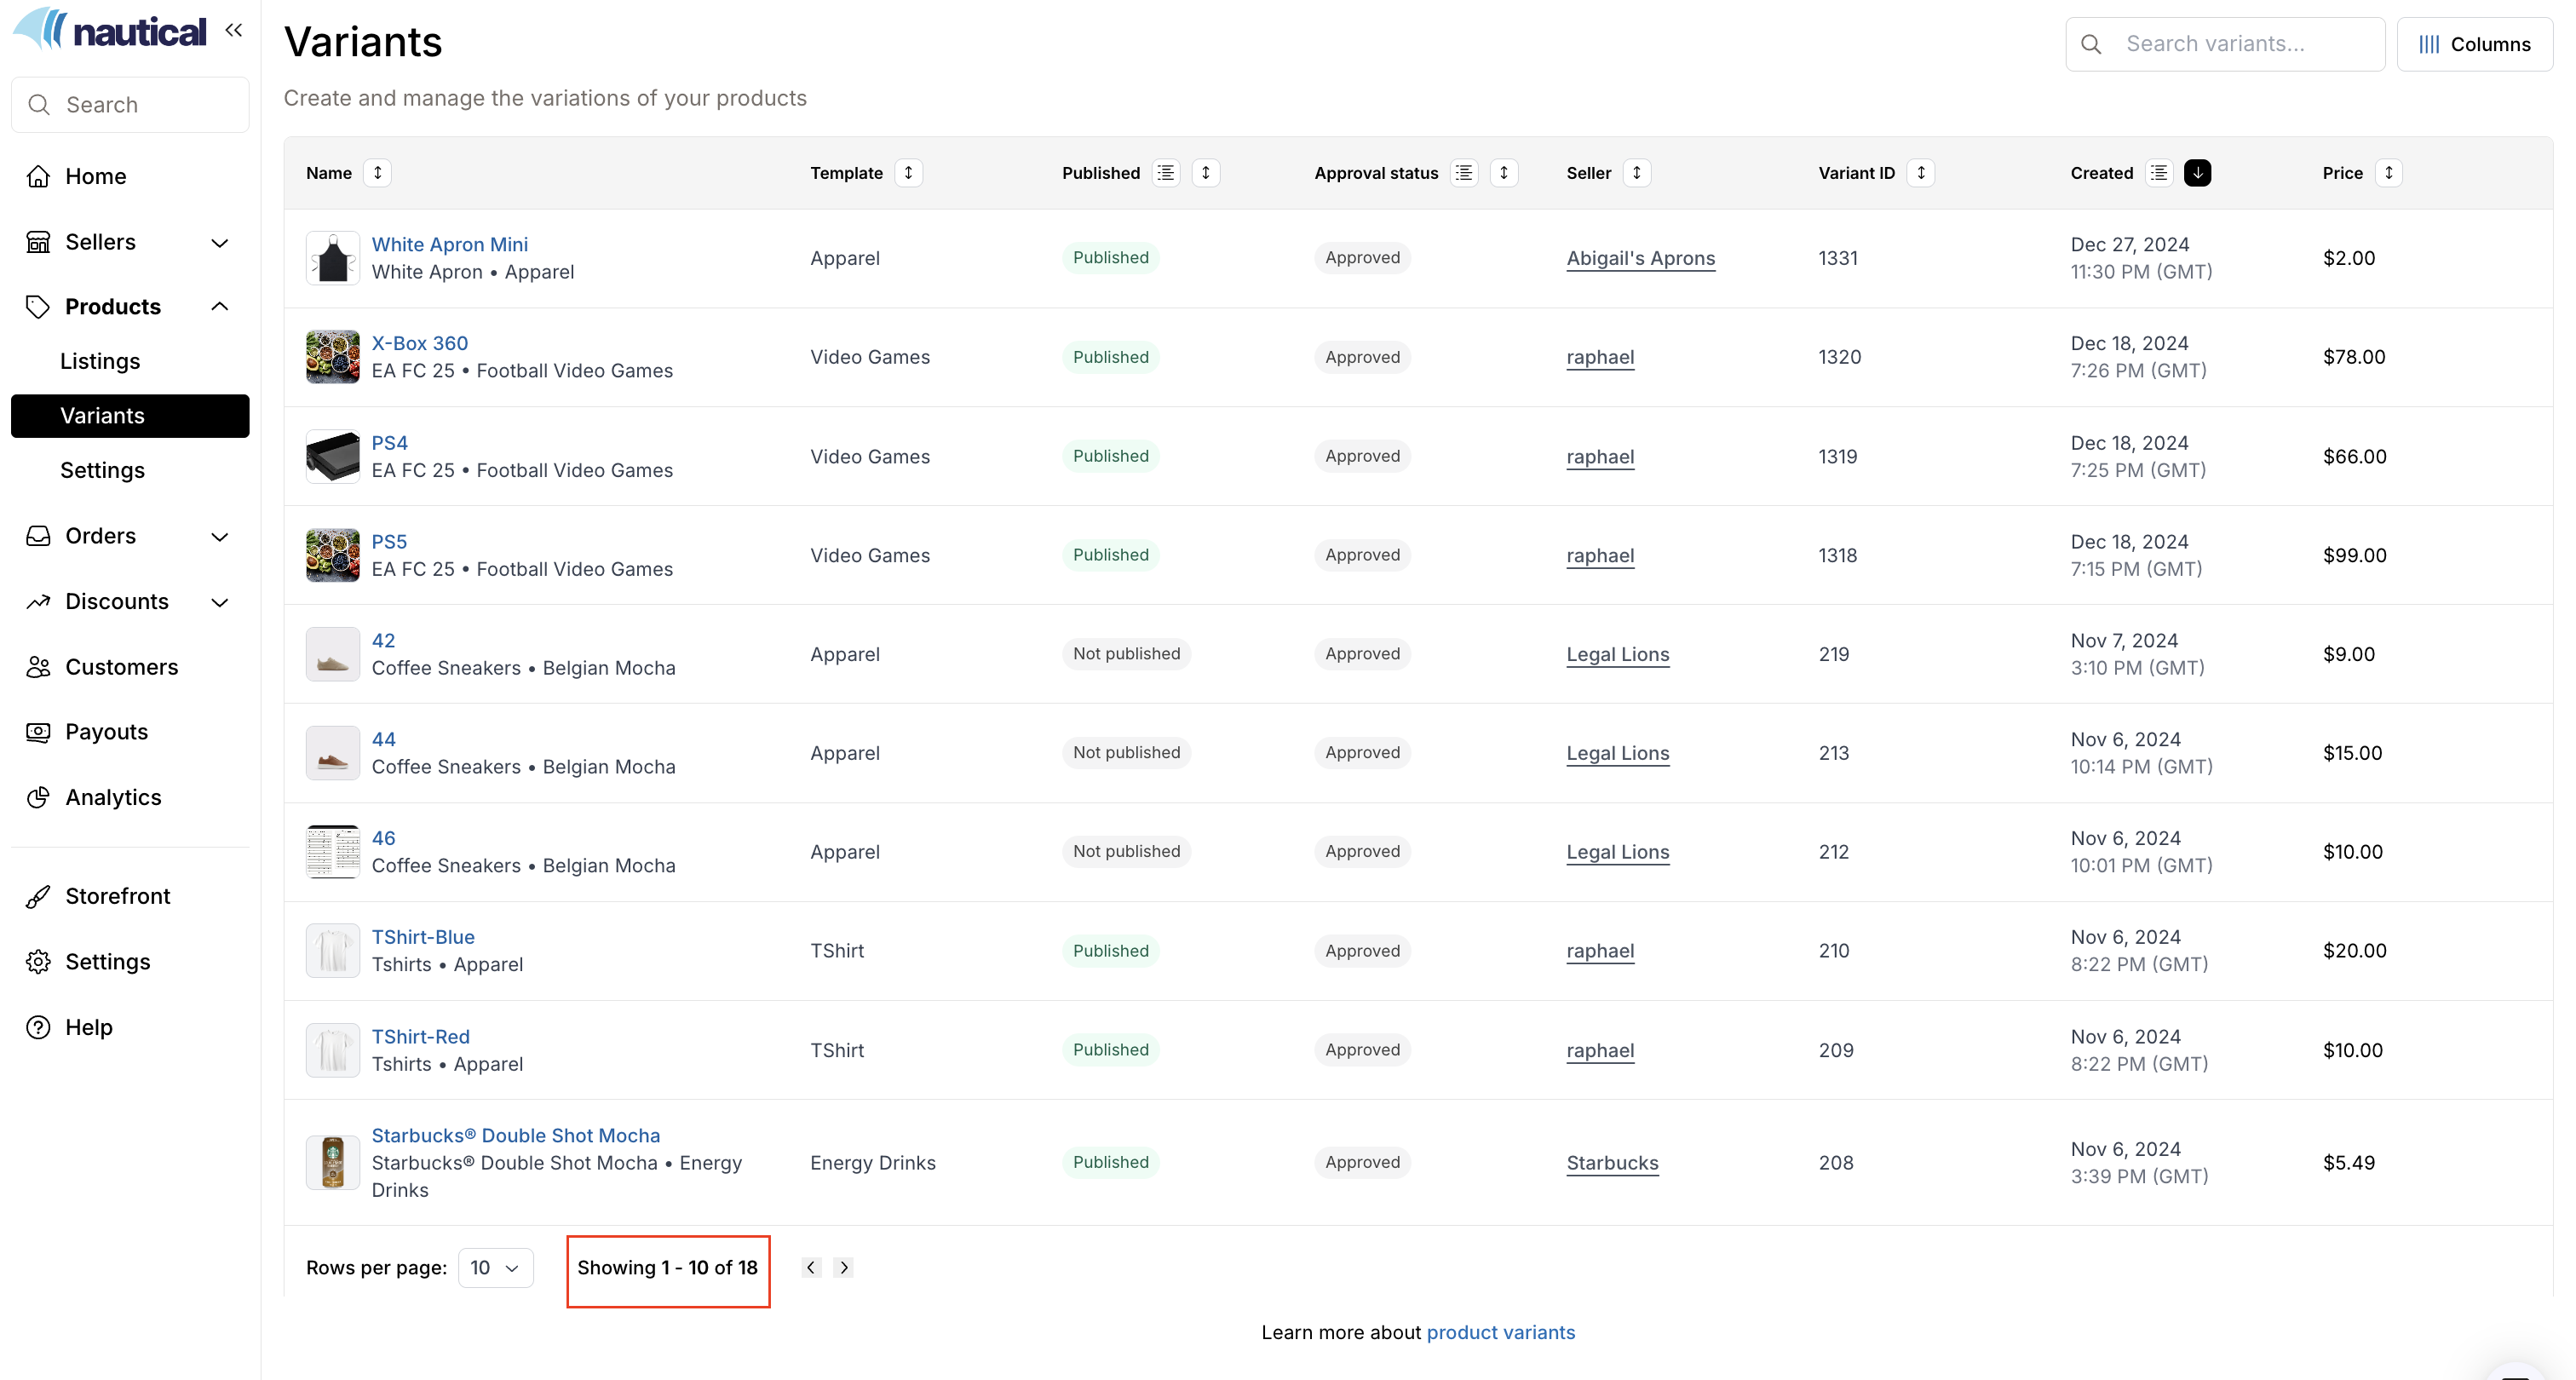The width and height of the screenshot is (2576, 1380).
Task: Click the Analytics sidebar icon
Action: [x=38, y=797]
